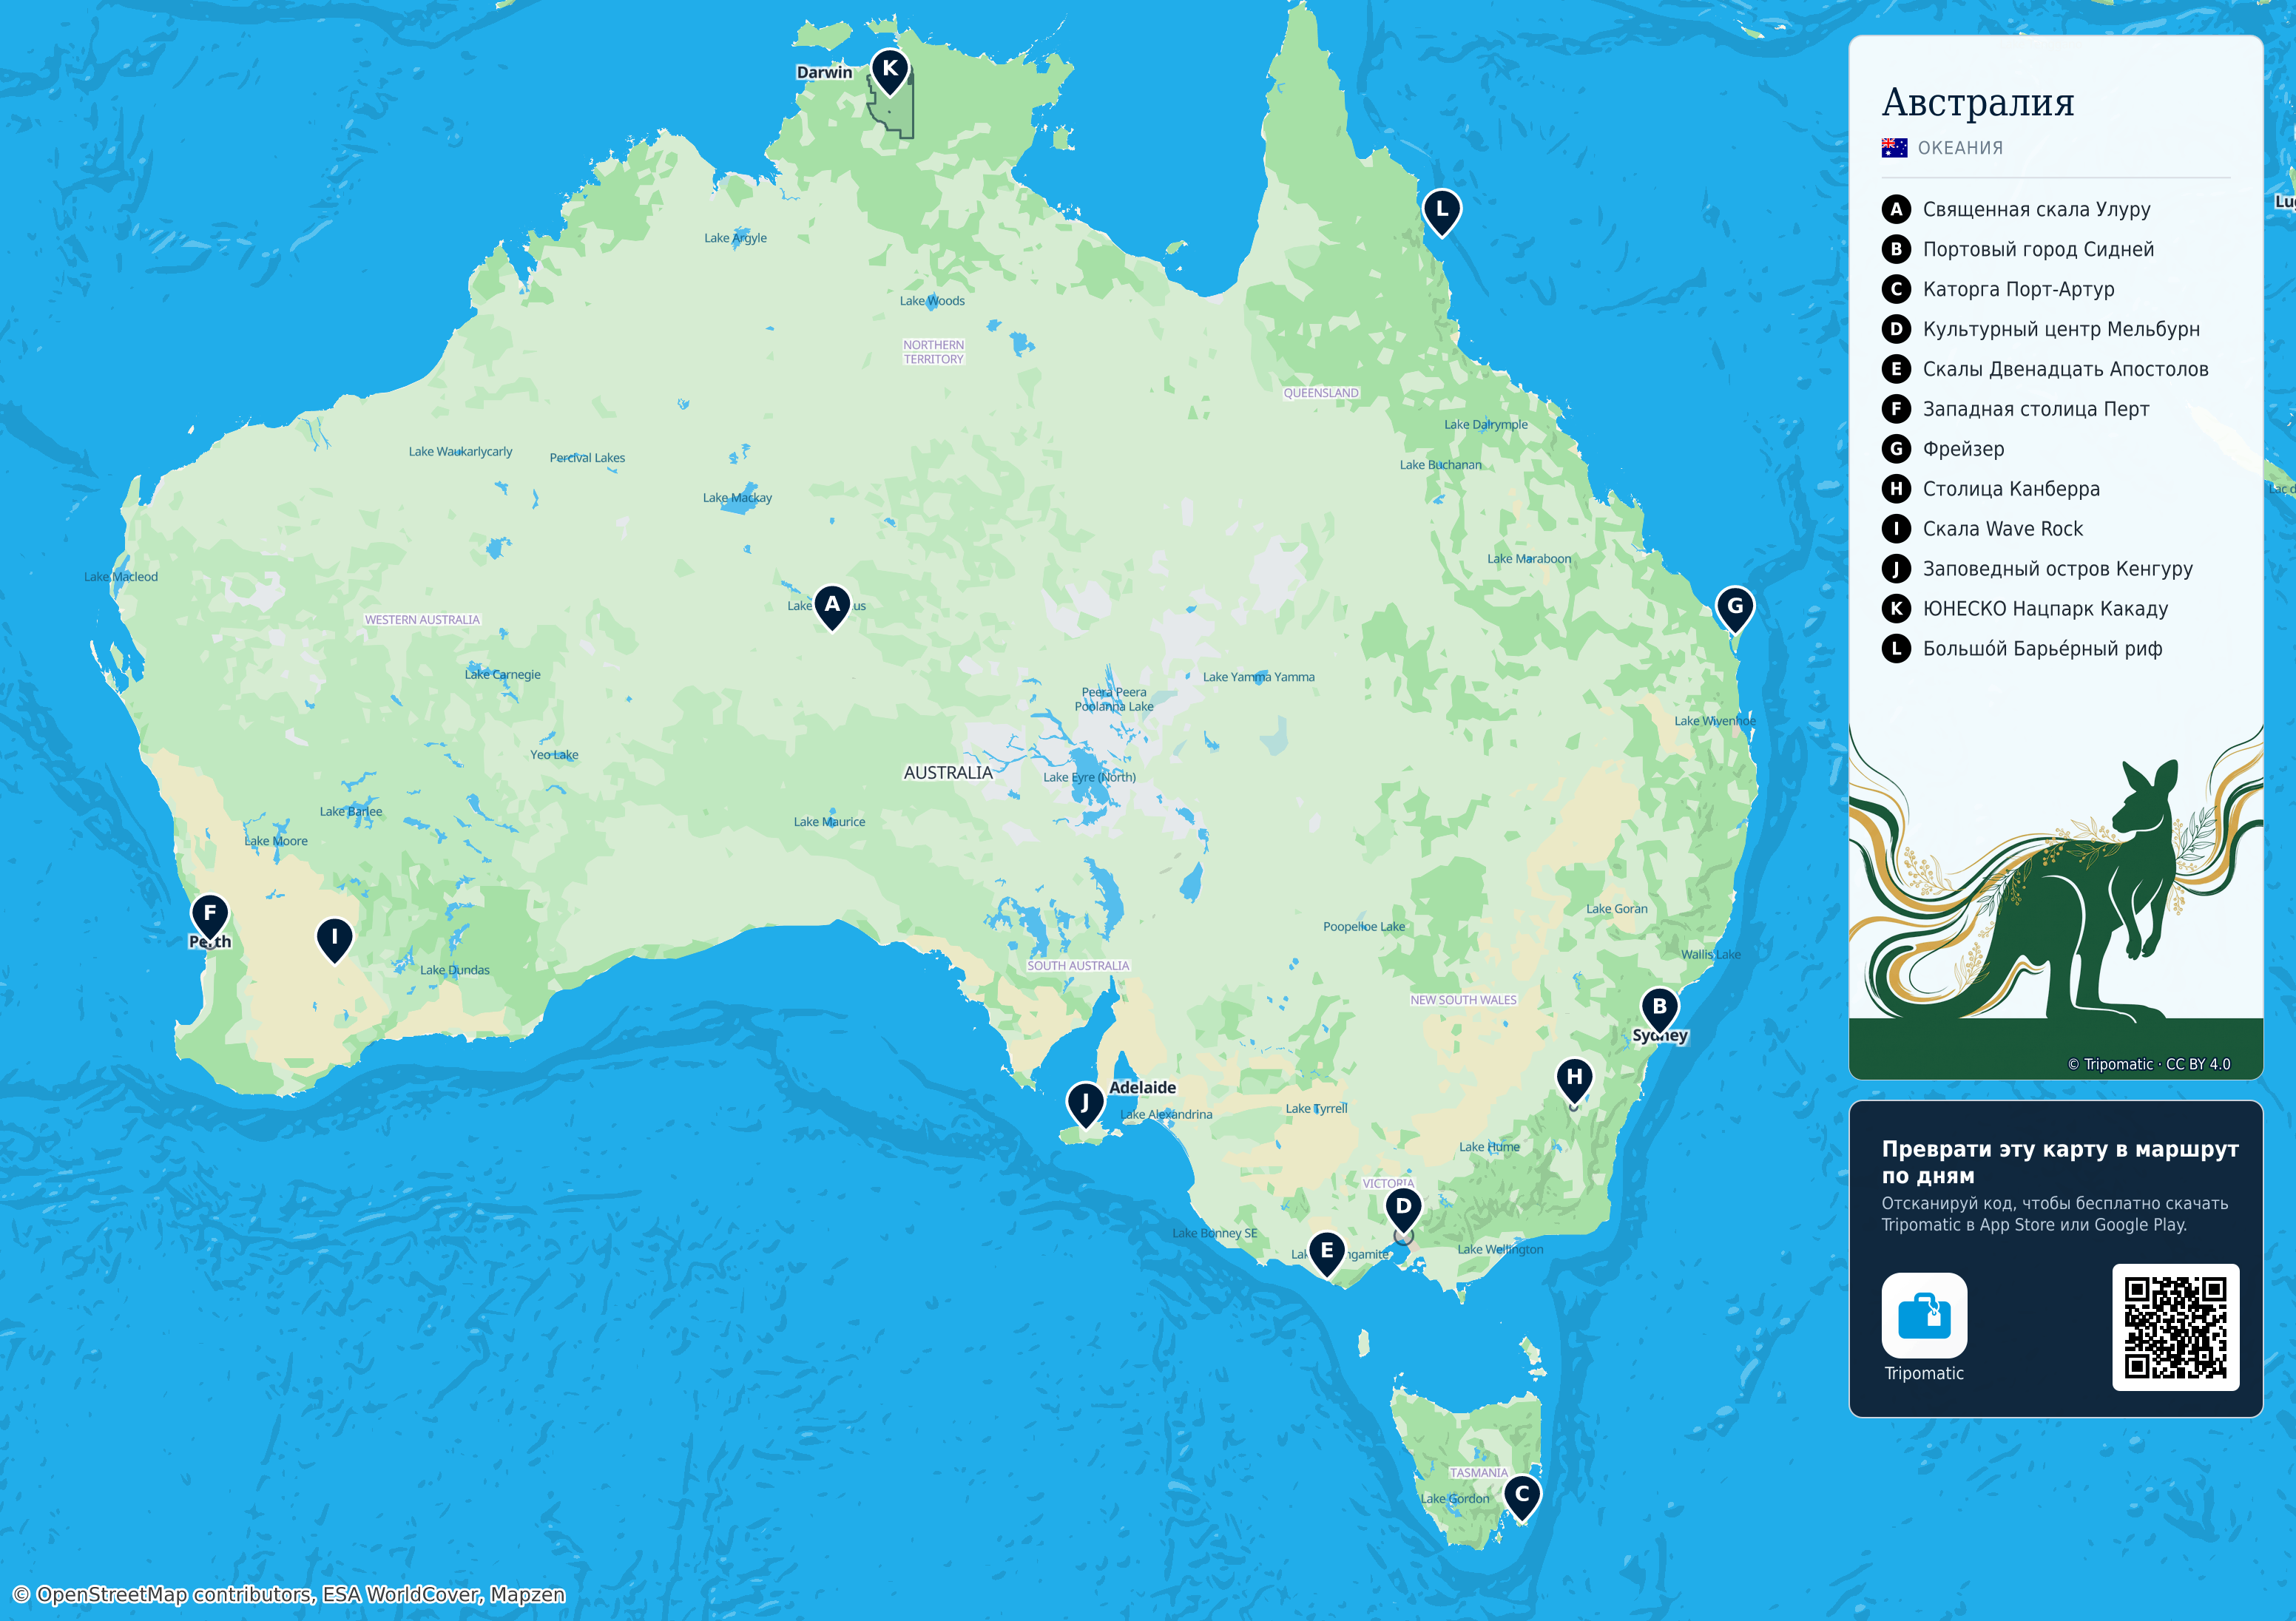Image resolution: width=2296 pixels, height=1621 pixels.
Task: Click map pin D at Melbourne
Action: click(x=1403, y=1209)
